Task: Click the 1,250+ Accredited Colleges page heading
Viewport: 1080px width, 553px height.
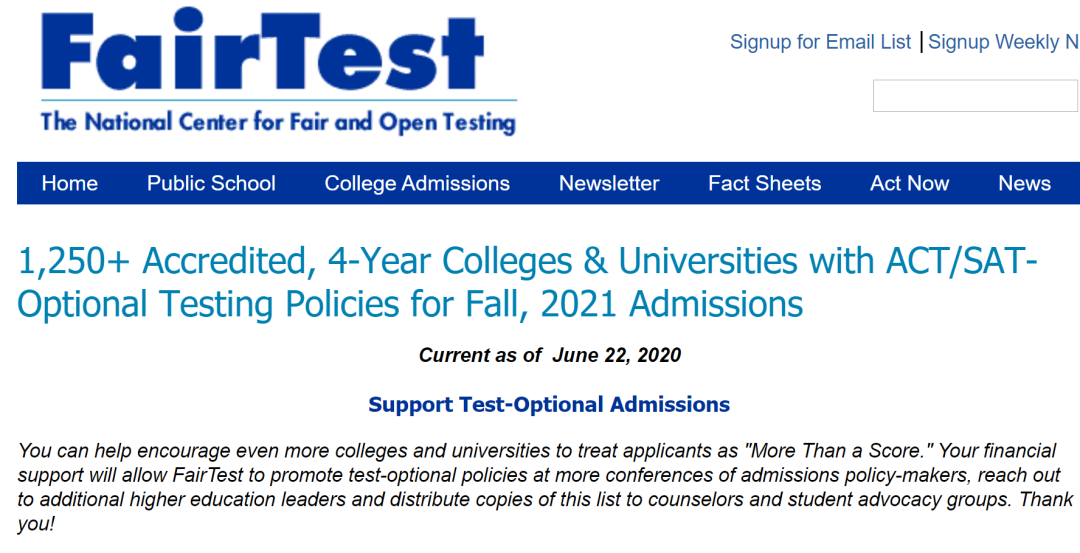Action: tap(527, 261)
